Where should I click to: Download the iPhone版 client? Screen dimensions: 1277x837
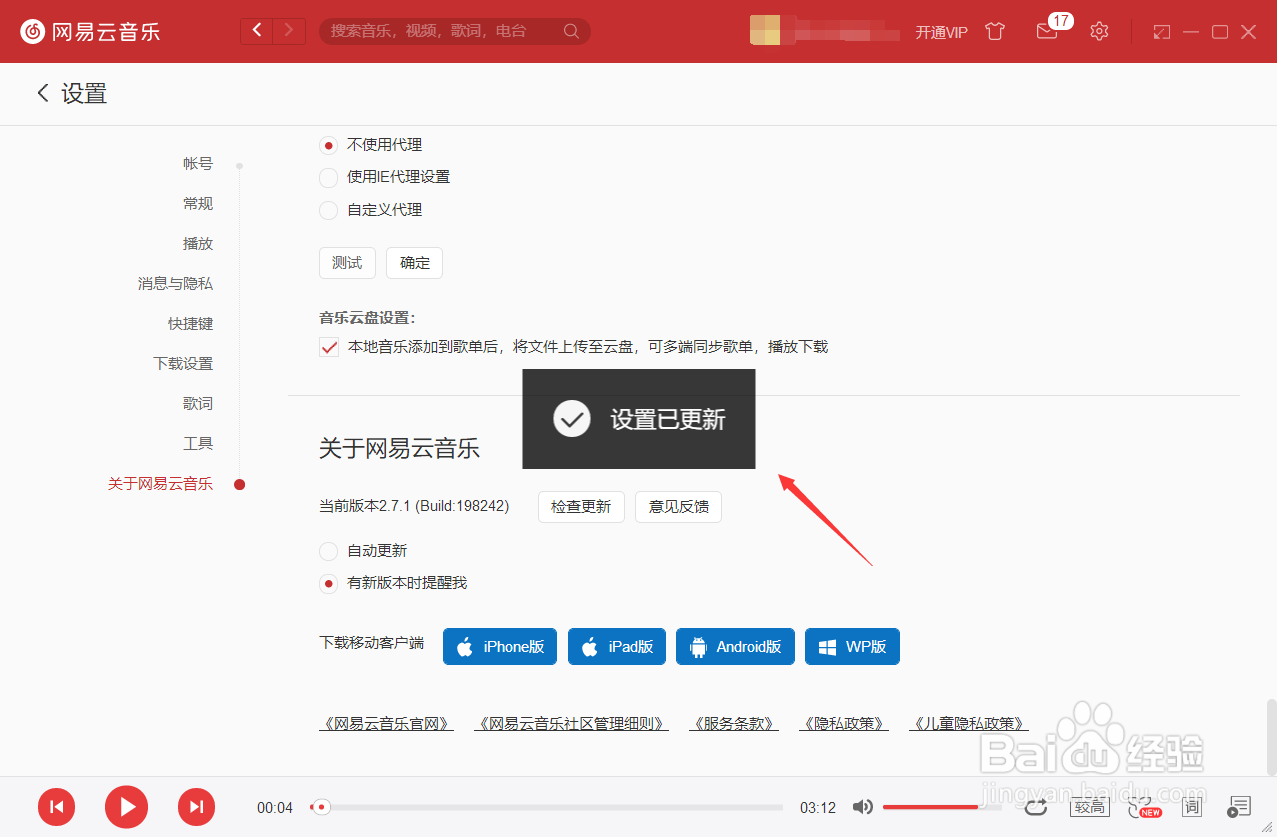click(x=500, y=647)
